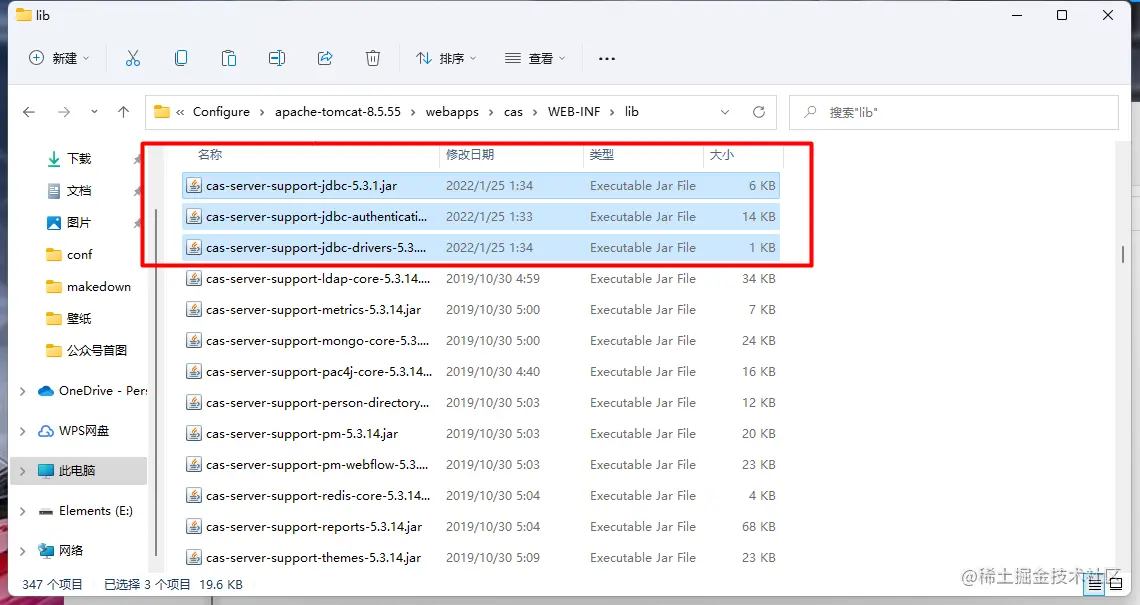1140x605 pixels.
Task: Click Configure in the address path
Action: point(221,112)
